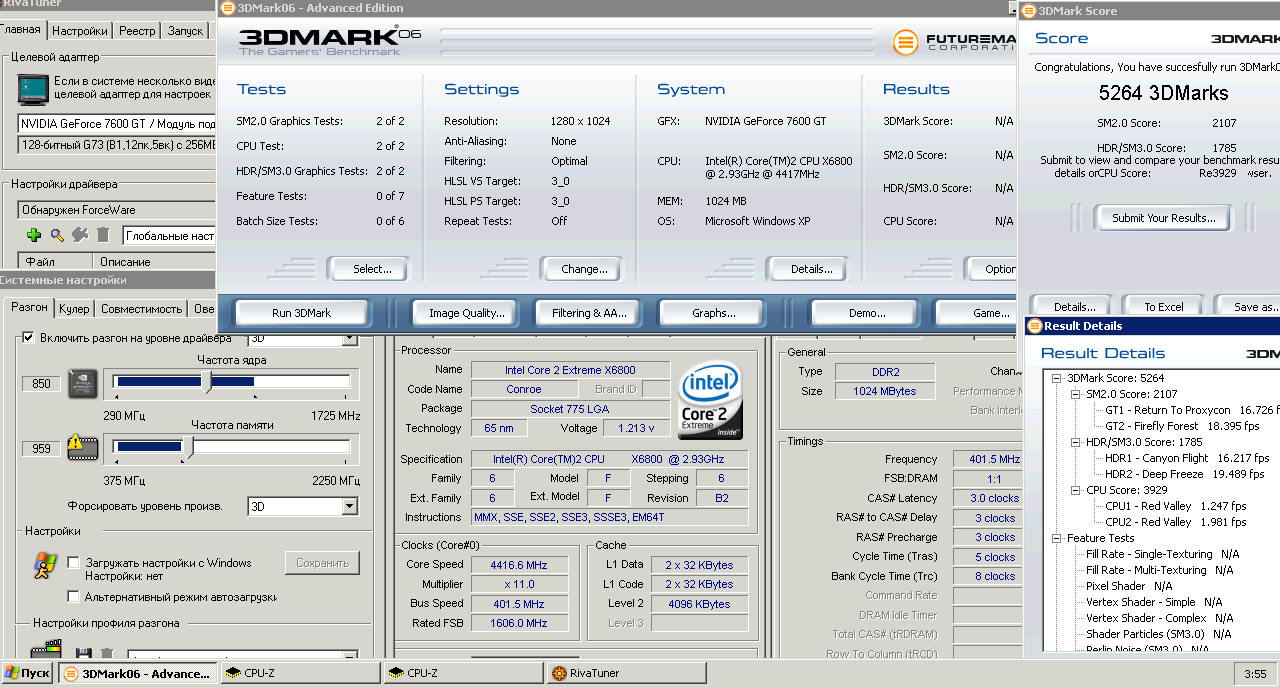
Task: Click the Windows startup icon under Настройки
Action: 44,565
